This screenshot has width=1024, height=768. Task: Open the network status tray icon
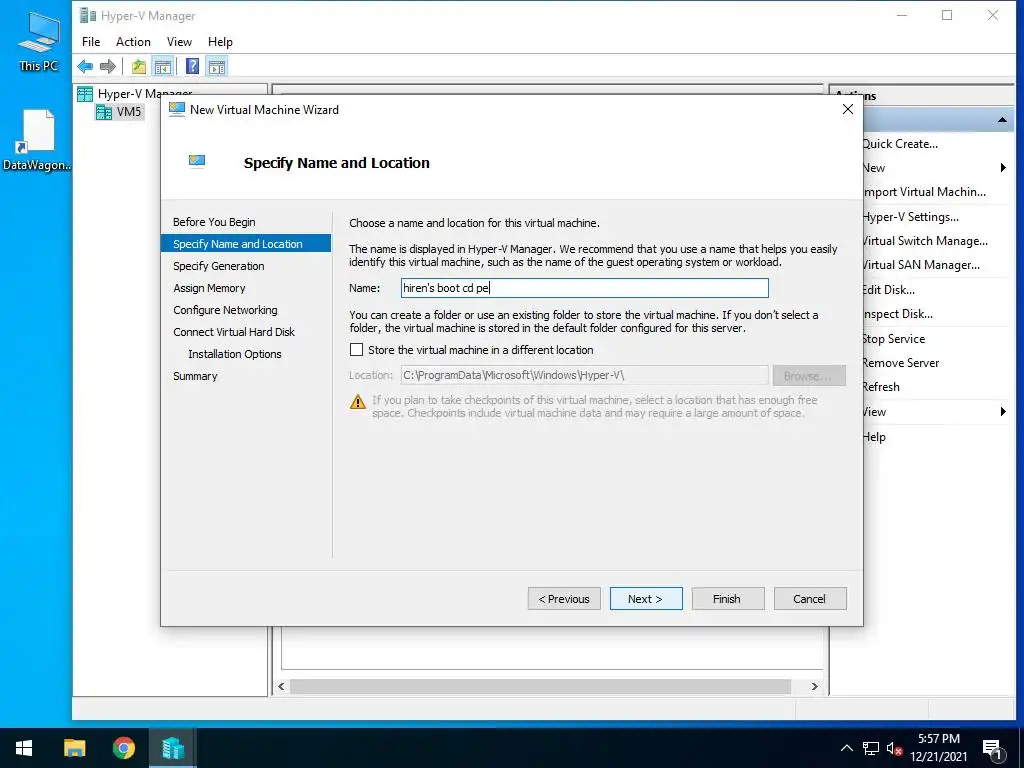click(x=871, y=748)
